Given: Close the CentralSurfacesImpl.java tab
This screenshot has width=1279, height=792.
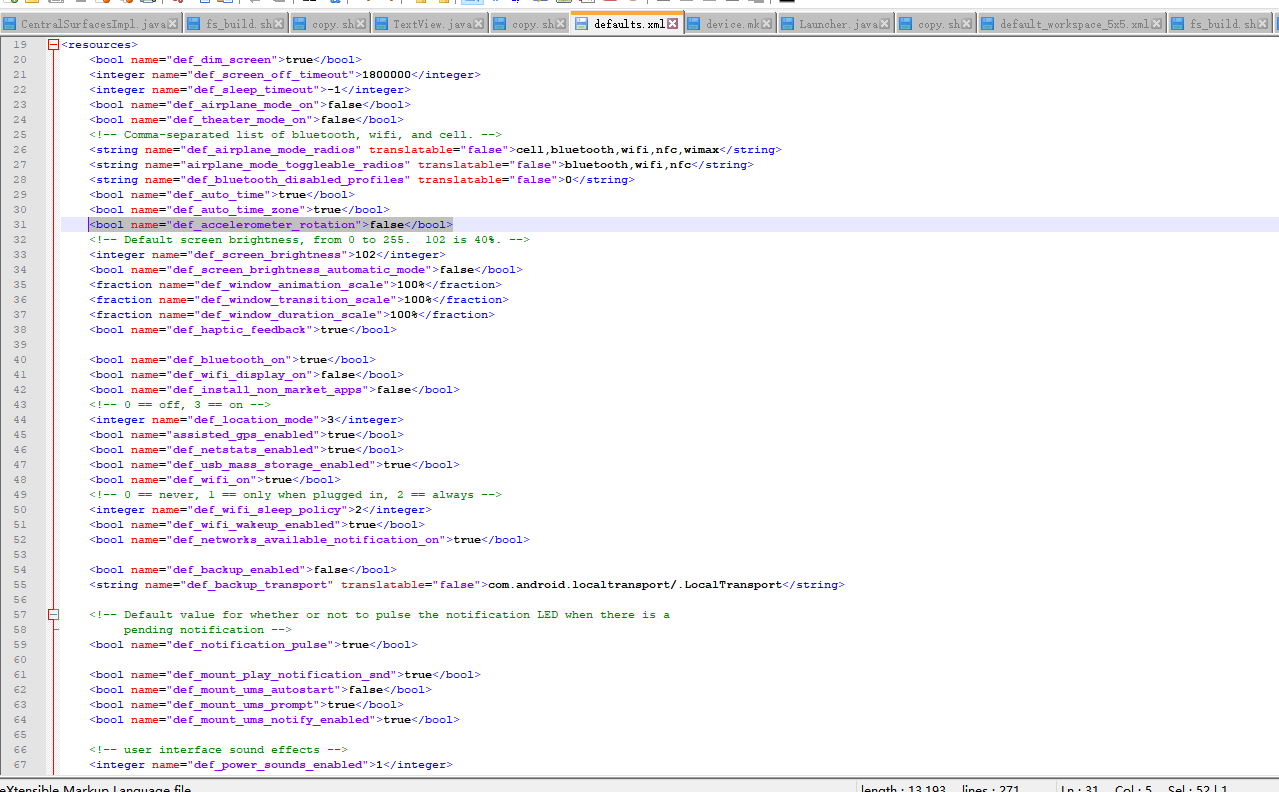Looking at the screenshot, I should (x=173, y=24).
